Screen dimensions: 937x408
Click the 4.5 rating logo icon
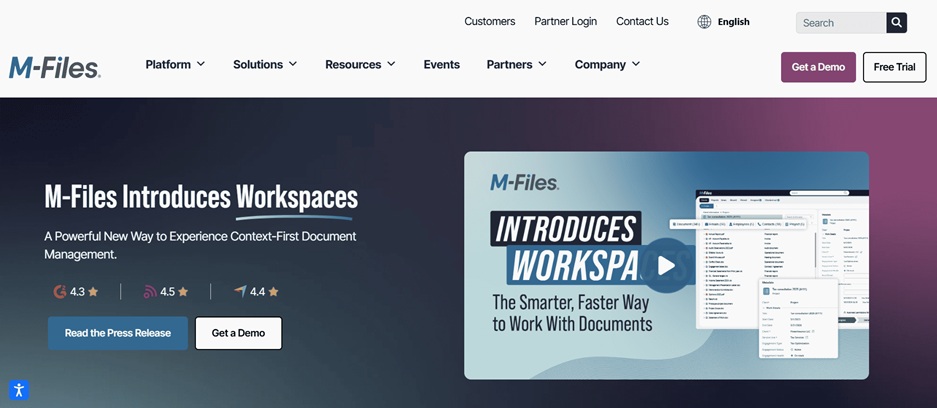pyautogui.click(x=150, y=292)
